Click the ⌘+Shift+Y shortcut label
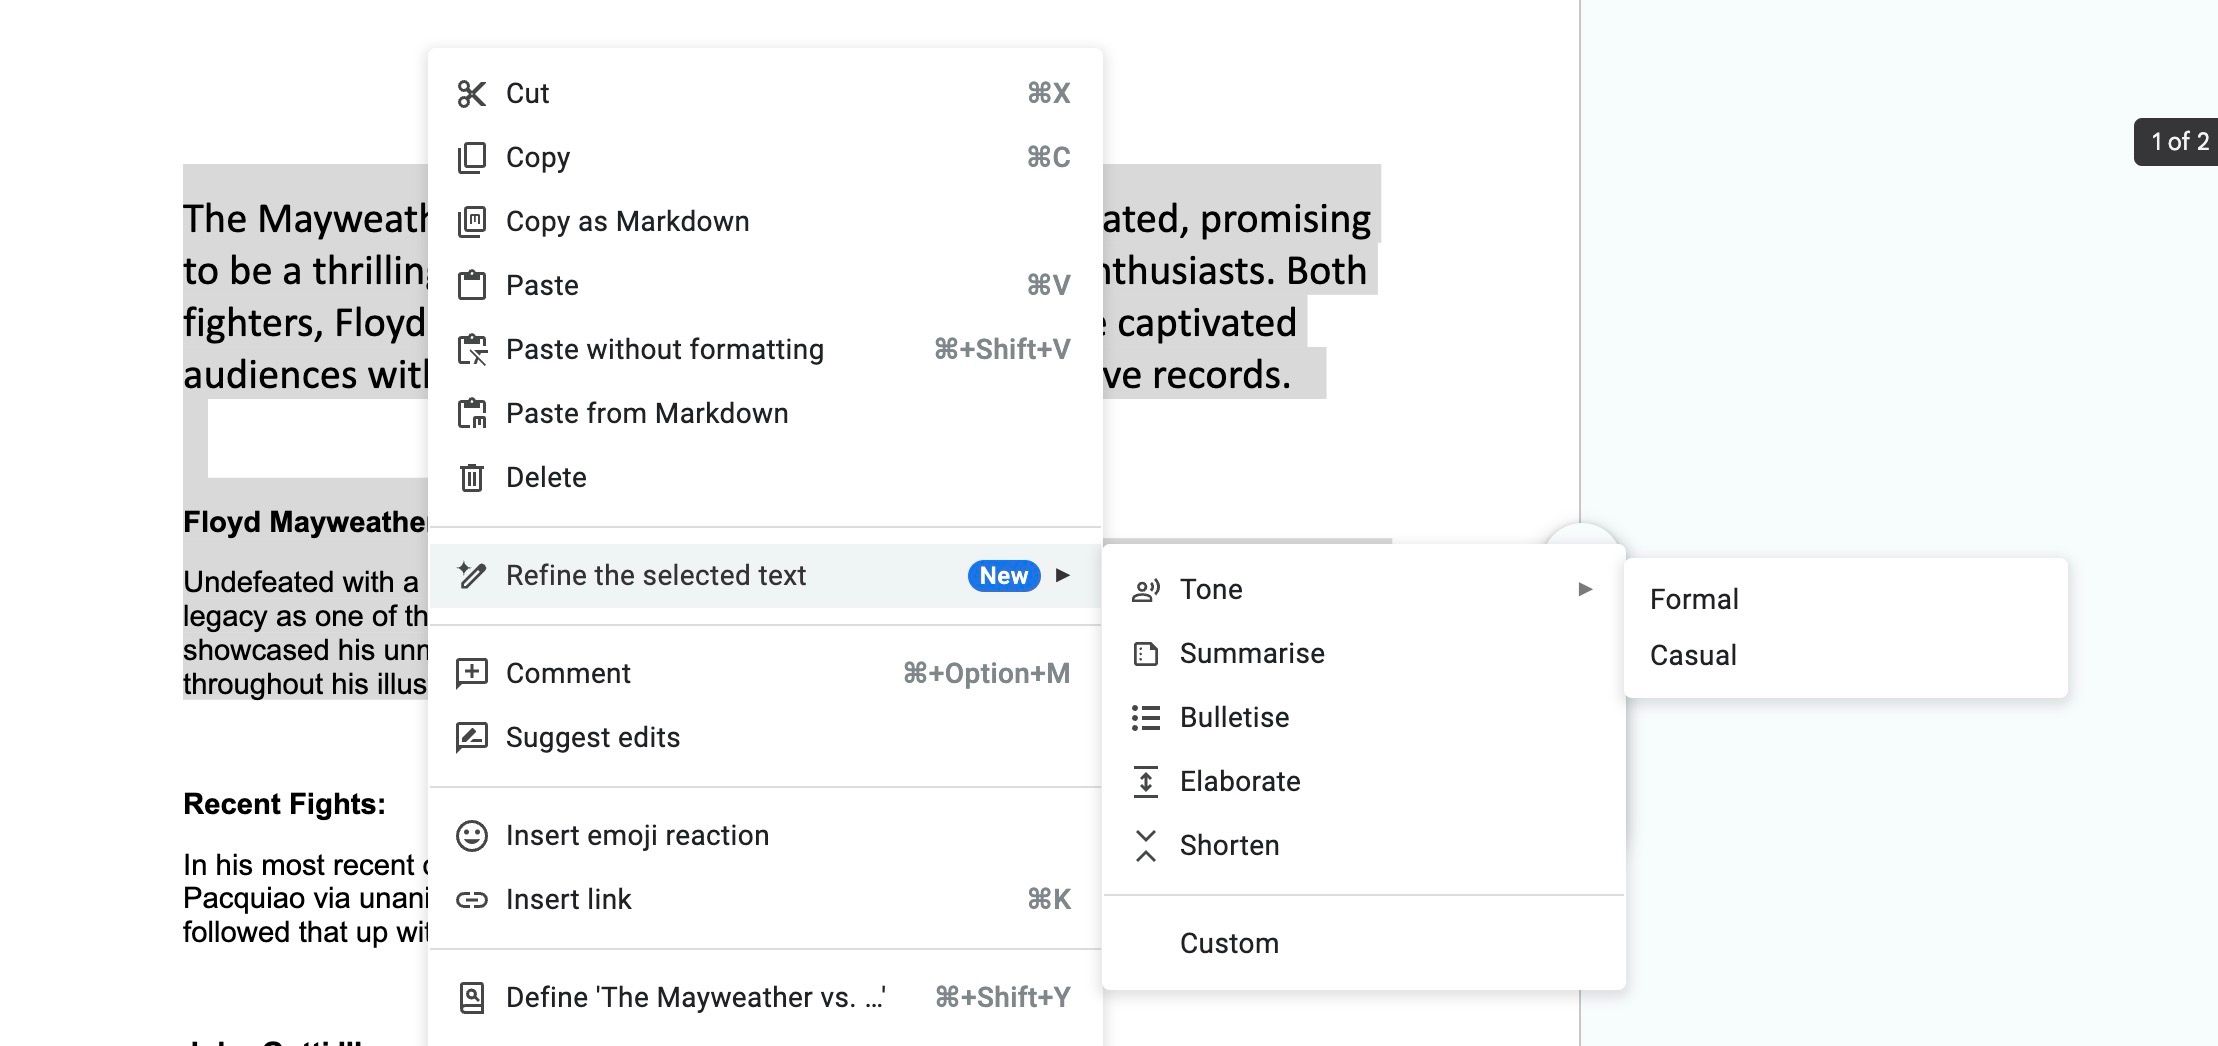2218x1046 pixels. tap(1002, 997)
